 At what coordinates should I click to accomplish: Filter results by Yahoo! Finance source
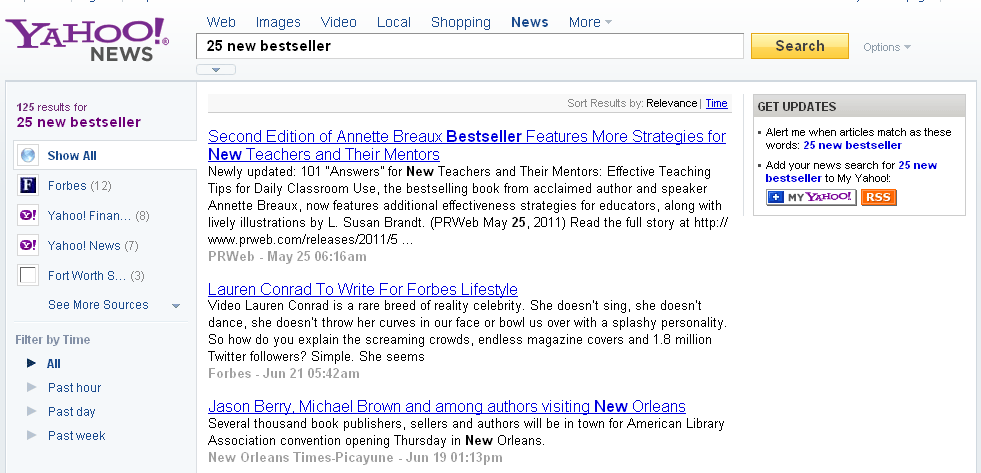pyautogui.click(x=99, y=216)
